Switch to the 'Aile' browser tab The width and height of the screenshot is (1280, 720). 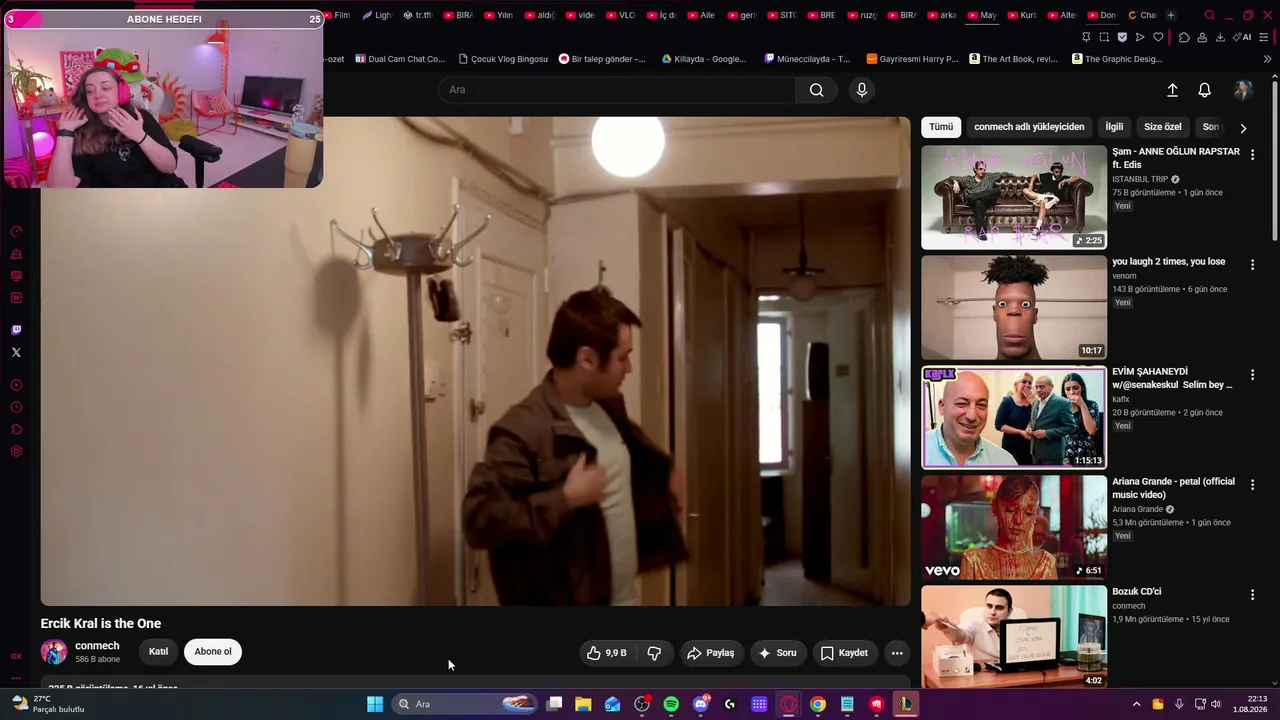click(x=700, y=15)
